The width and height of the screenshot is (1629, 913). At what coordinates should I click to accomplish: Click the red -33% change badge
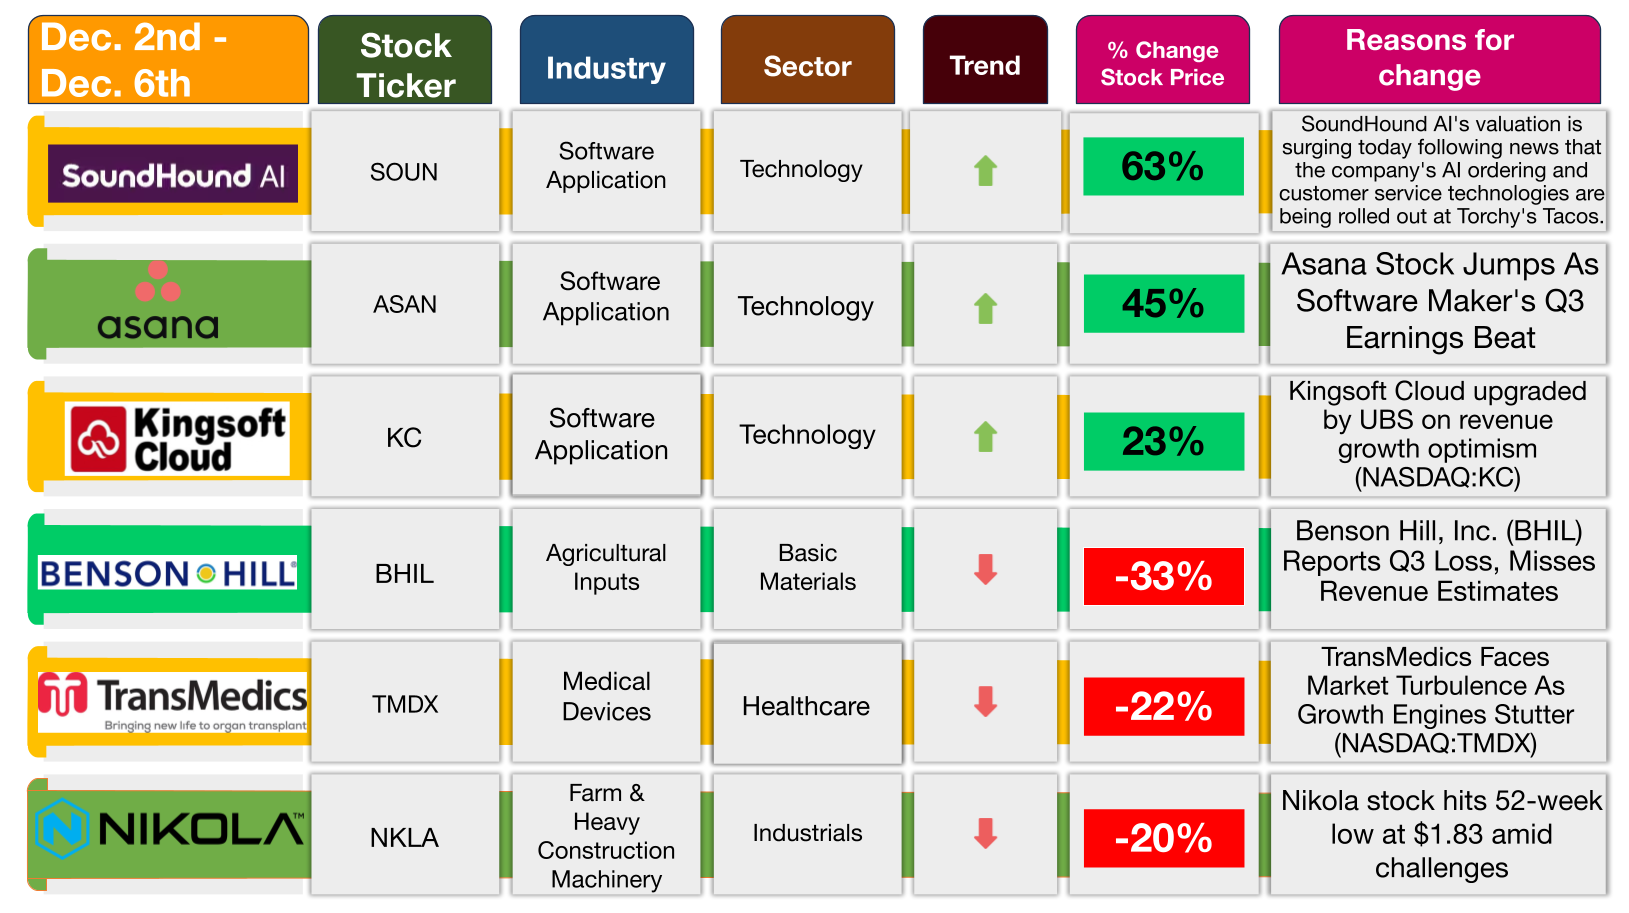(x=1164, y=576)
